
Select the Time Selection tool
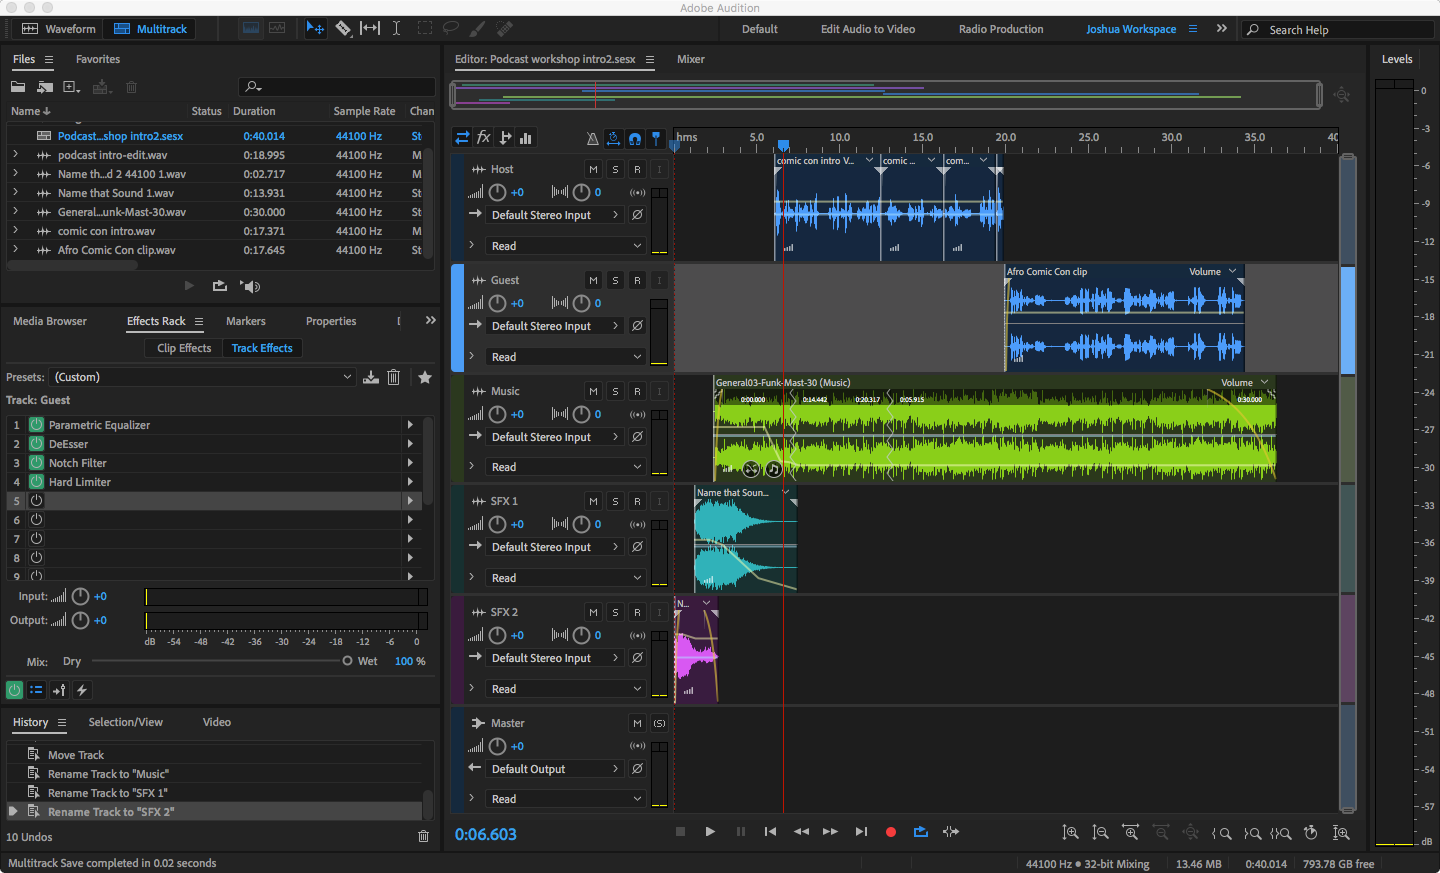(x=396, y=29)
